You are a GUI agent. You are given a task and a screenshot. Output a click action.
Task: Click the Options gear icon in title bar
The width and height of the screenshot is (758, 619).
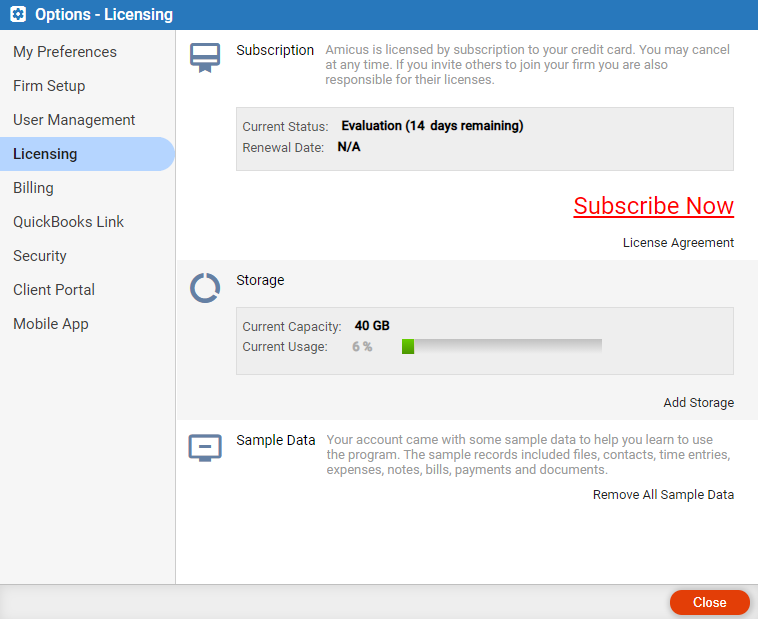(18, 14)
